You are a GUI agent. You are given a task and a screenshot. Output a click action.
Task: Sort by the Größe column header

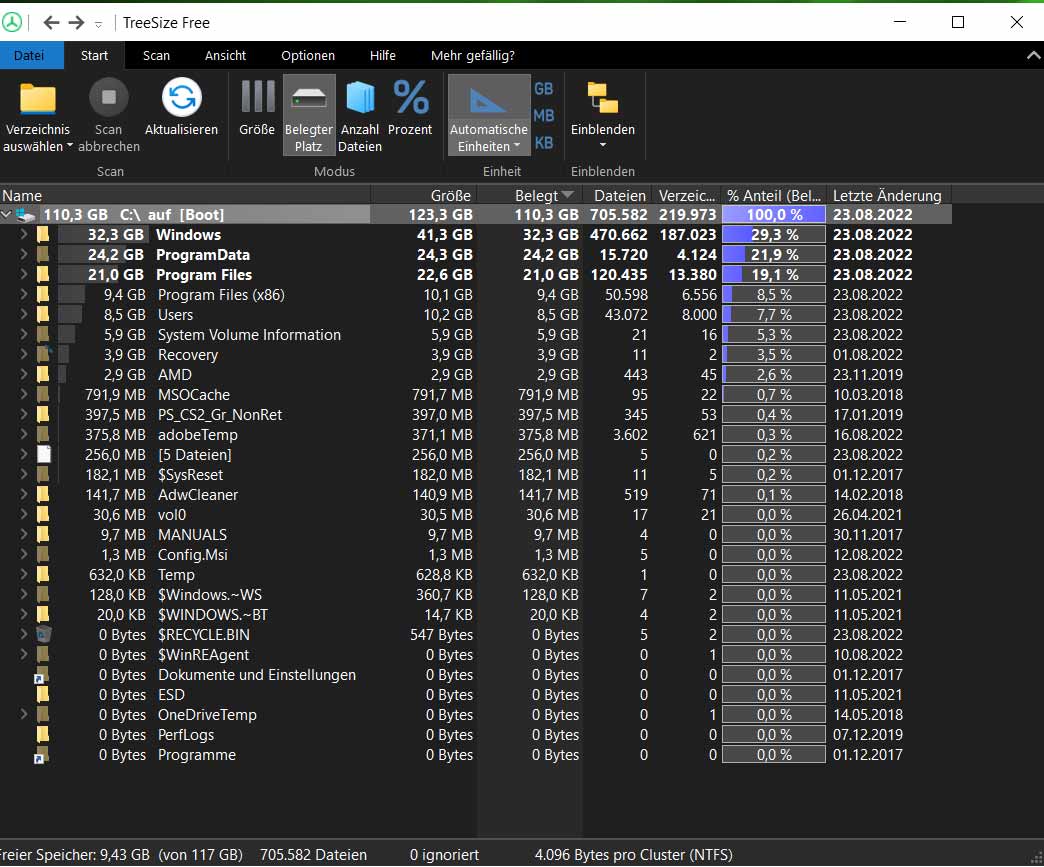click(424, 195)
